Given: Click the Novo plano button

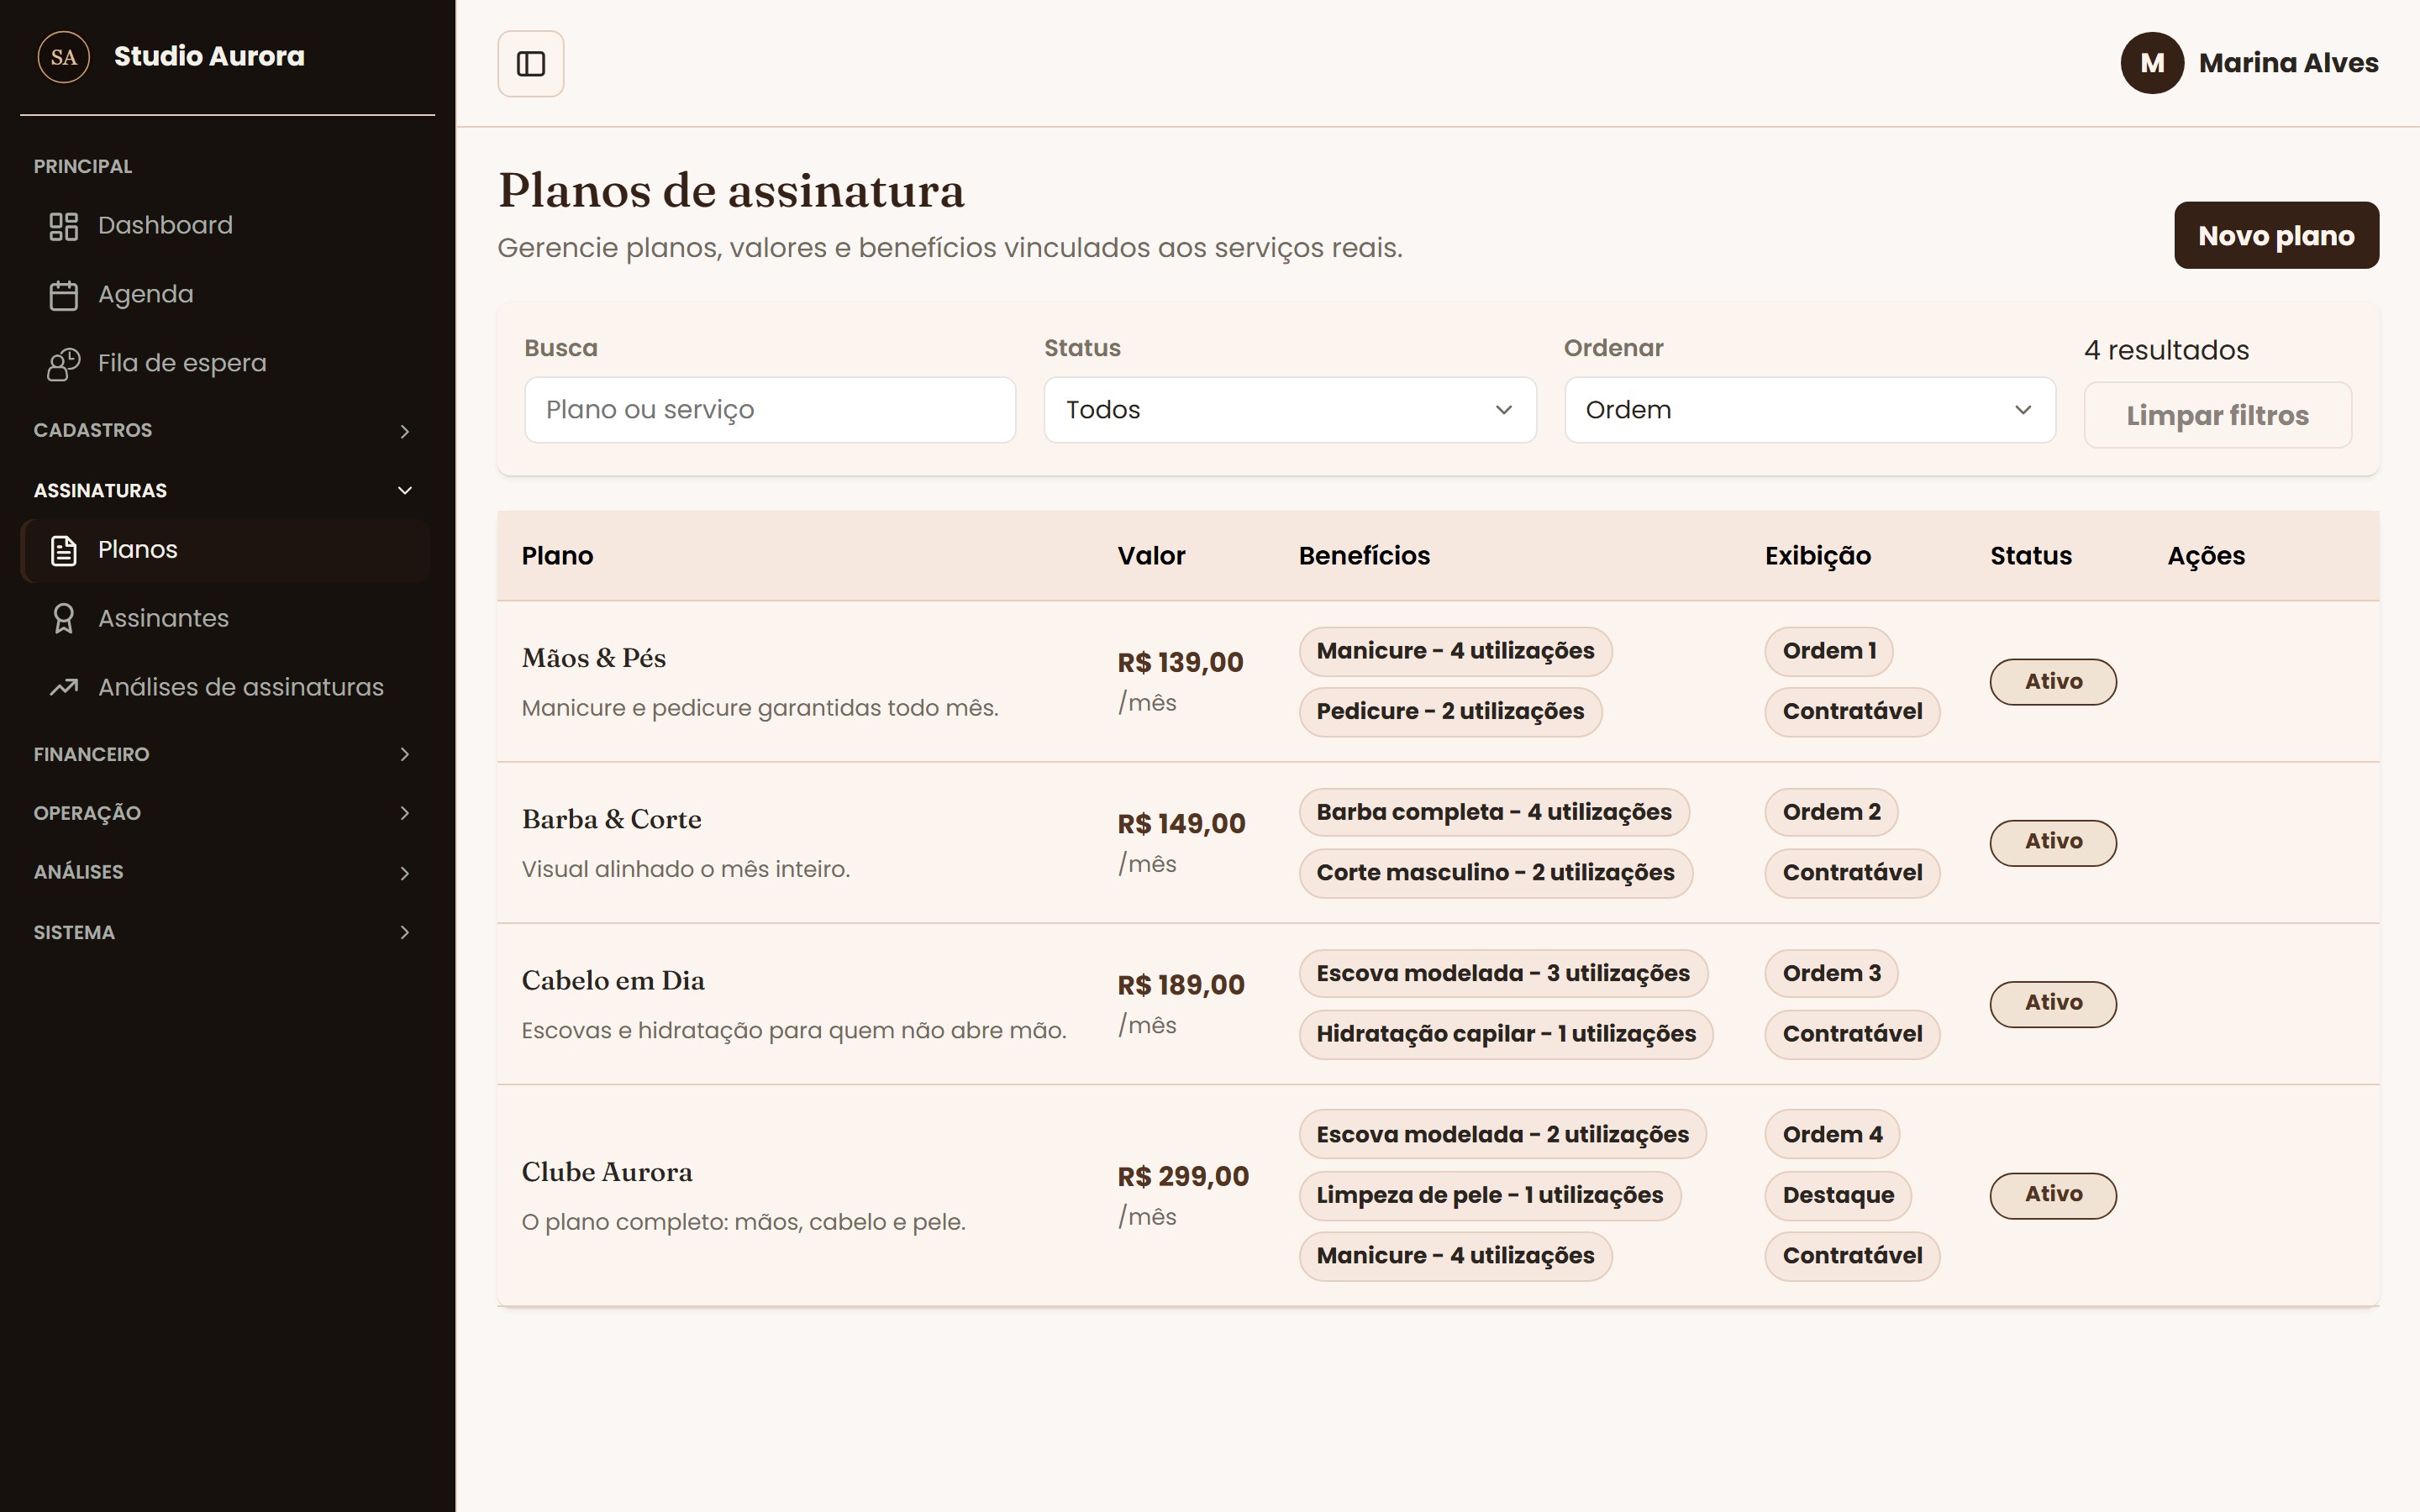Looking at the screenshot, I should [2276, 235].
